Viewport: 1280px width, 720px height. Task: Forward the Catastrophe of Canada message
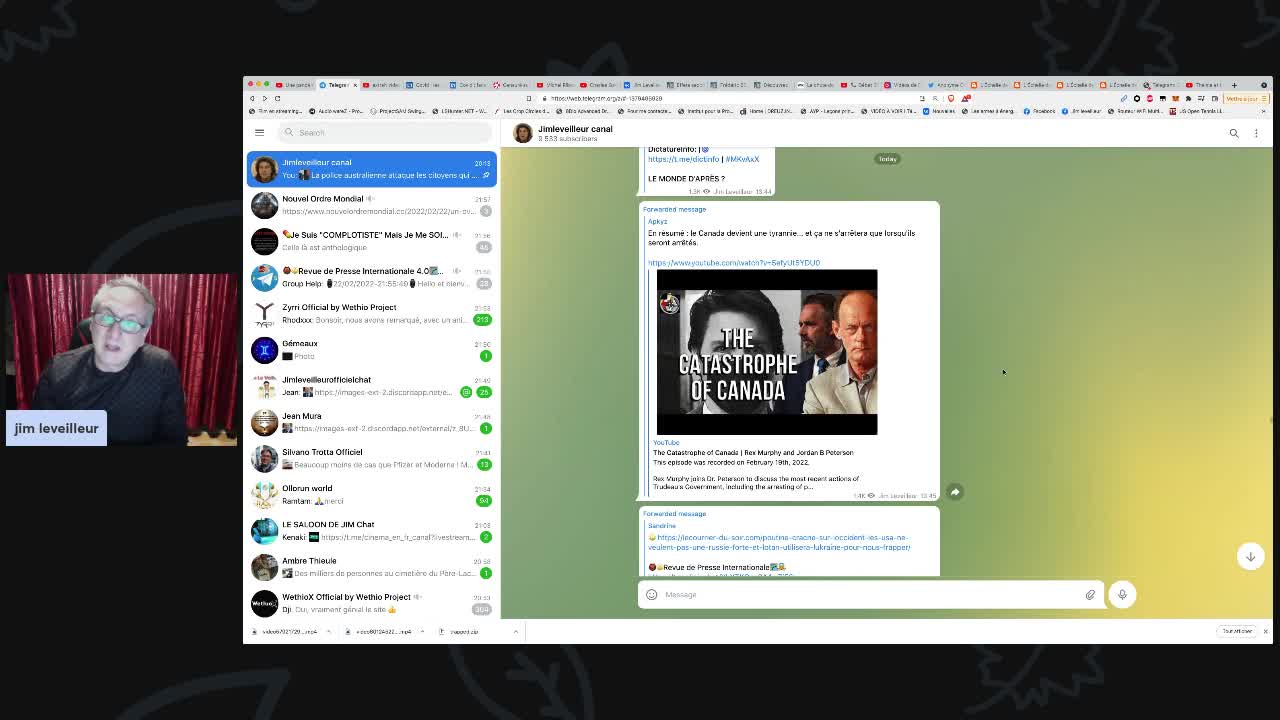click(x=955, y=492)
